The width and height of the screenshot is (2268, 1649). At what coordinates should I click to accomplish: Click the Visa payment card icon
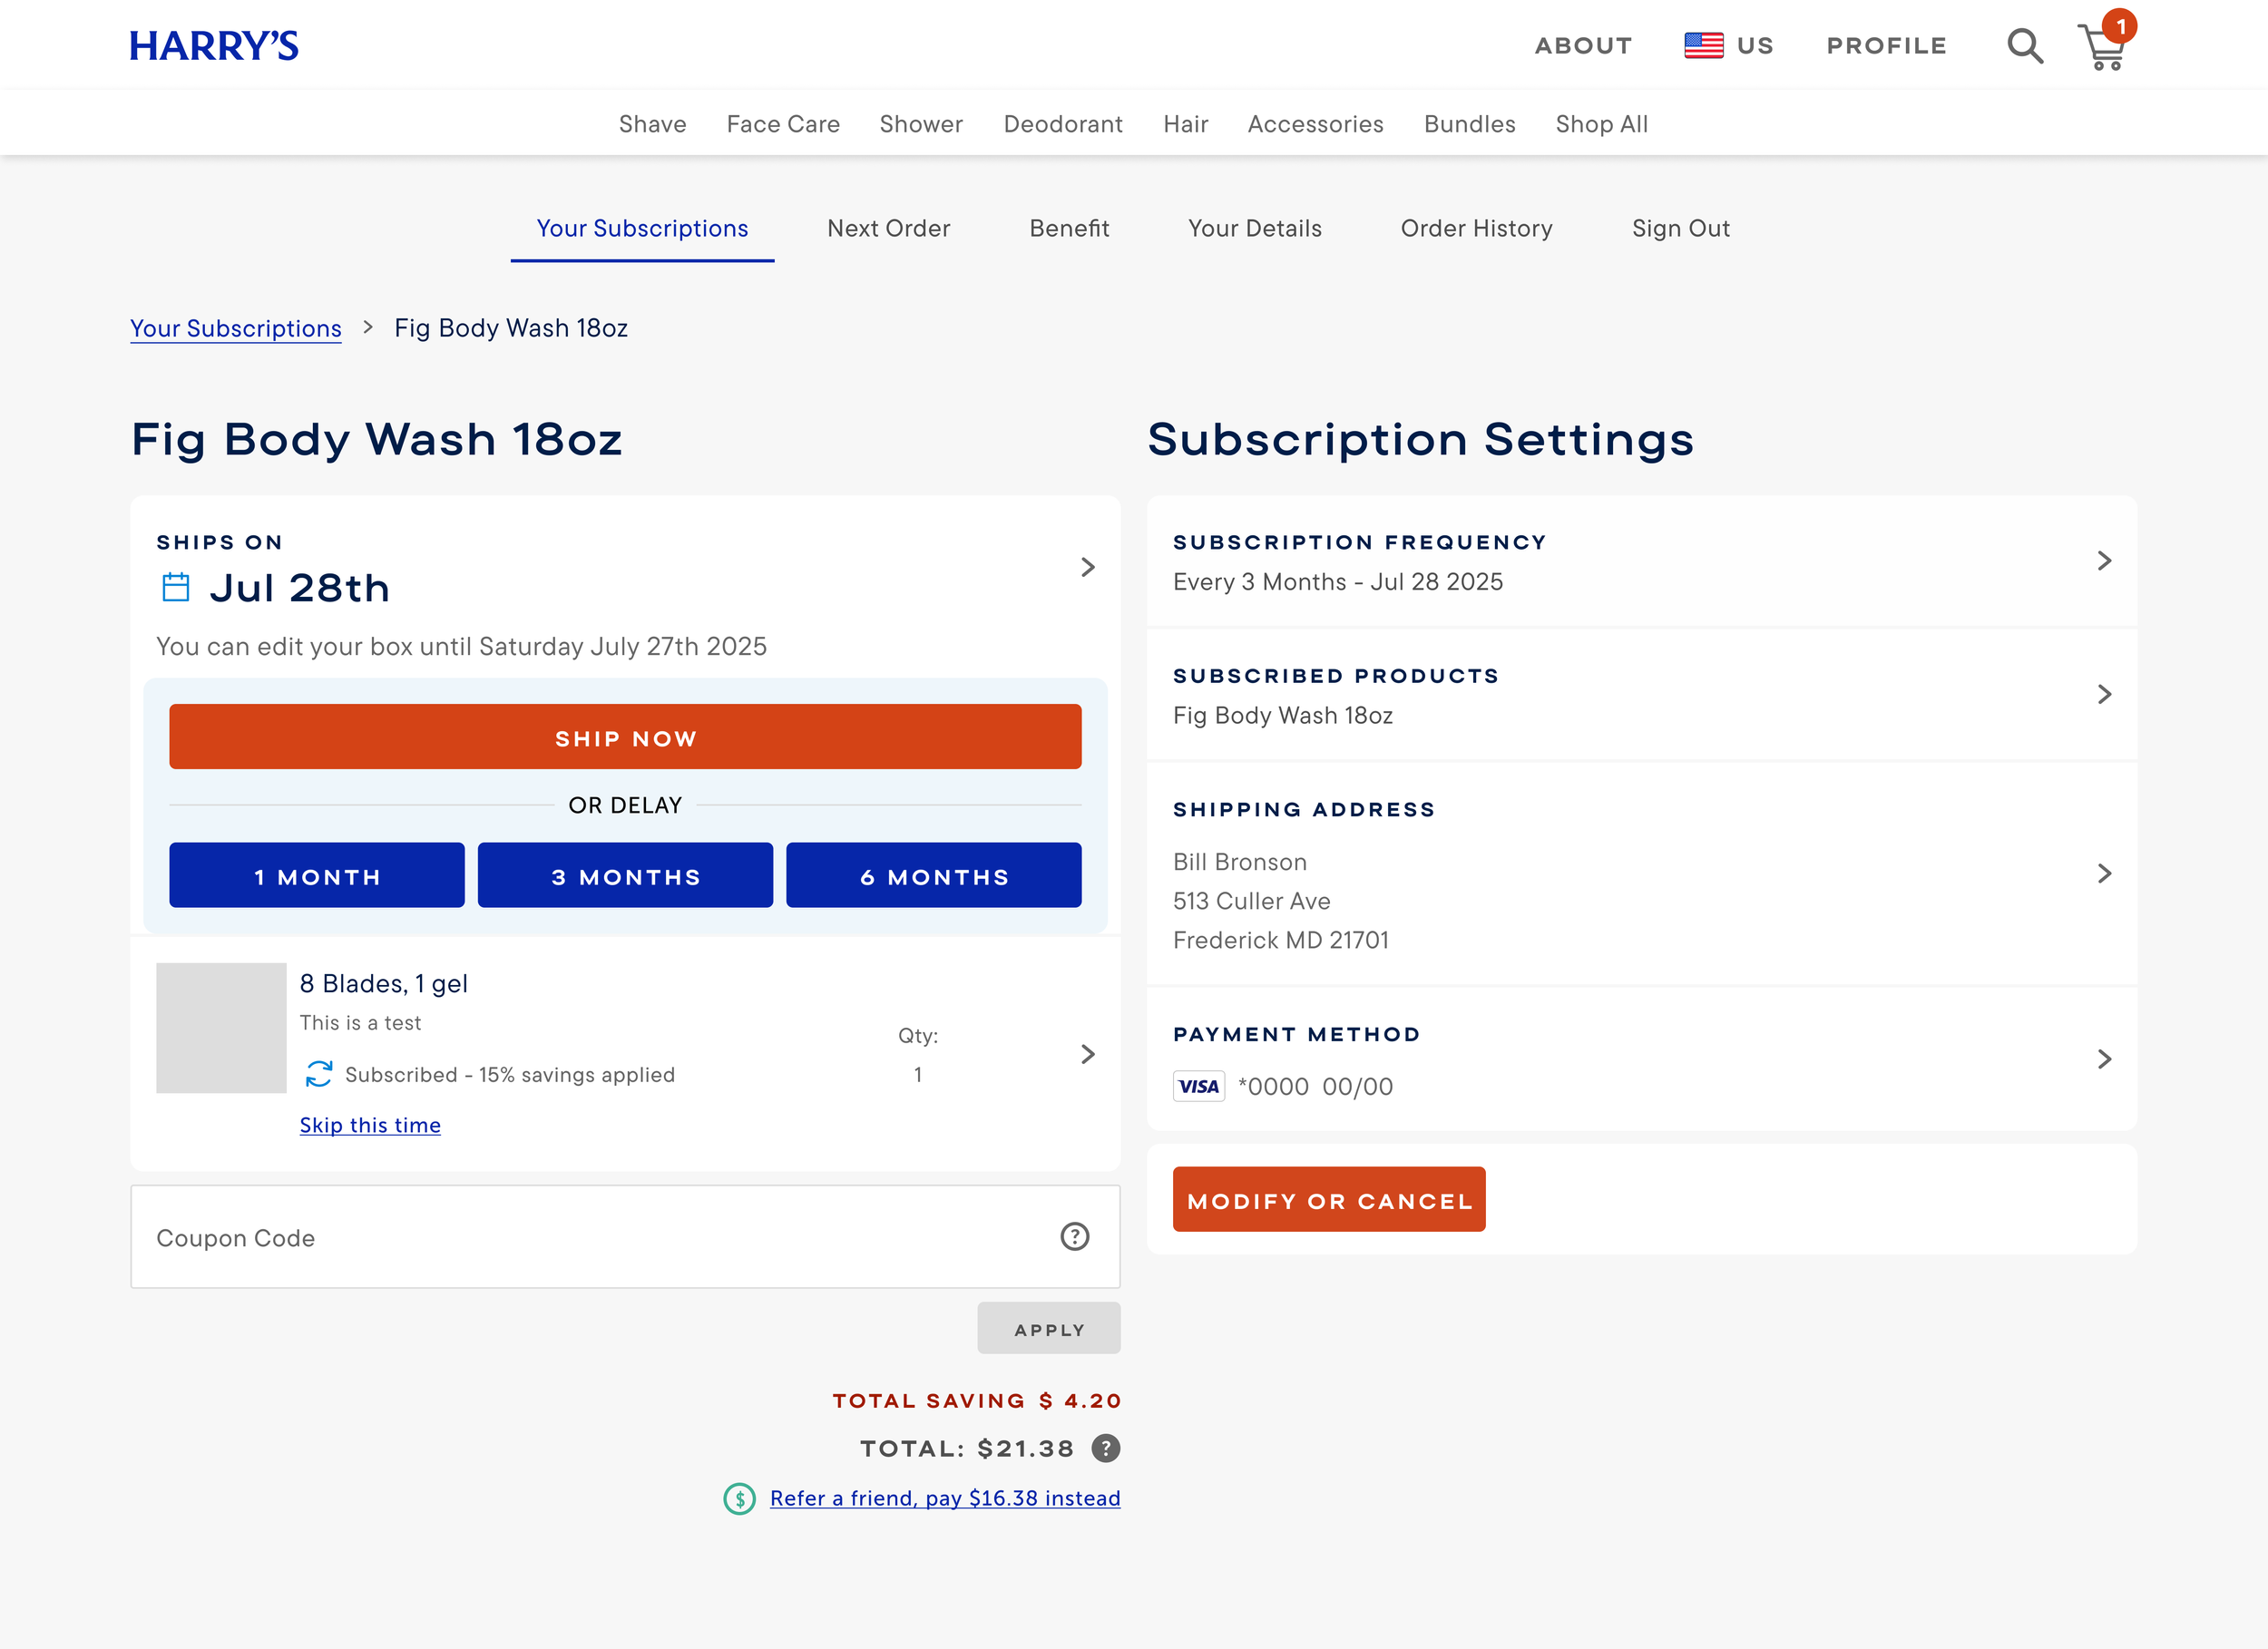coord(1198,1086)
